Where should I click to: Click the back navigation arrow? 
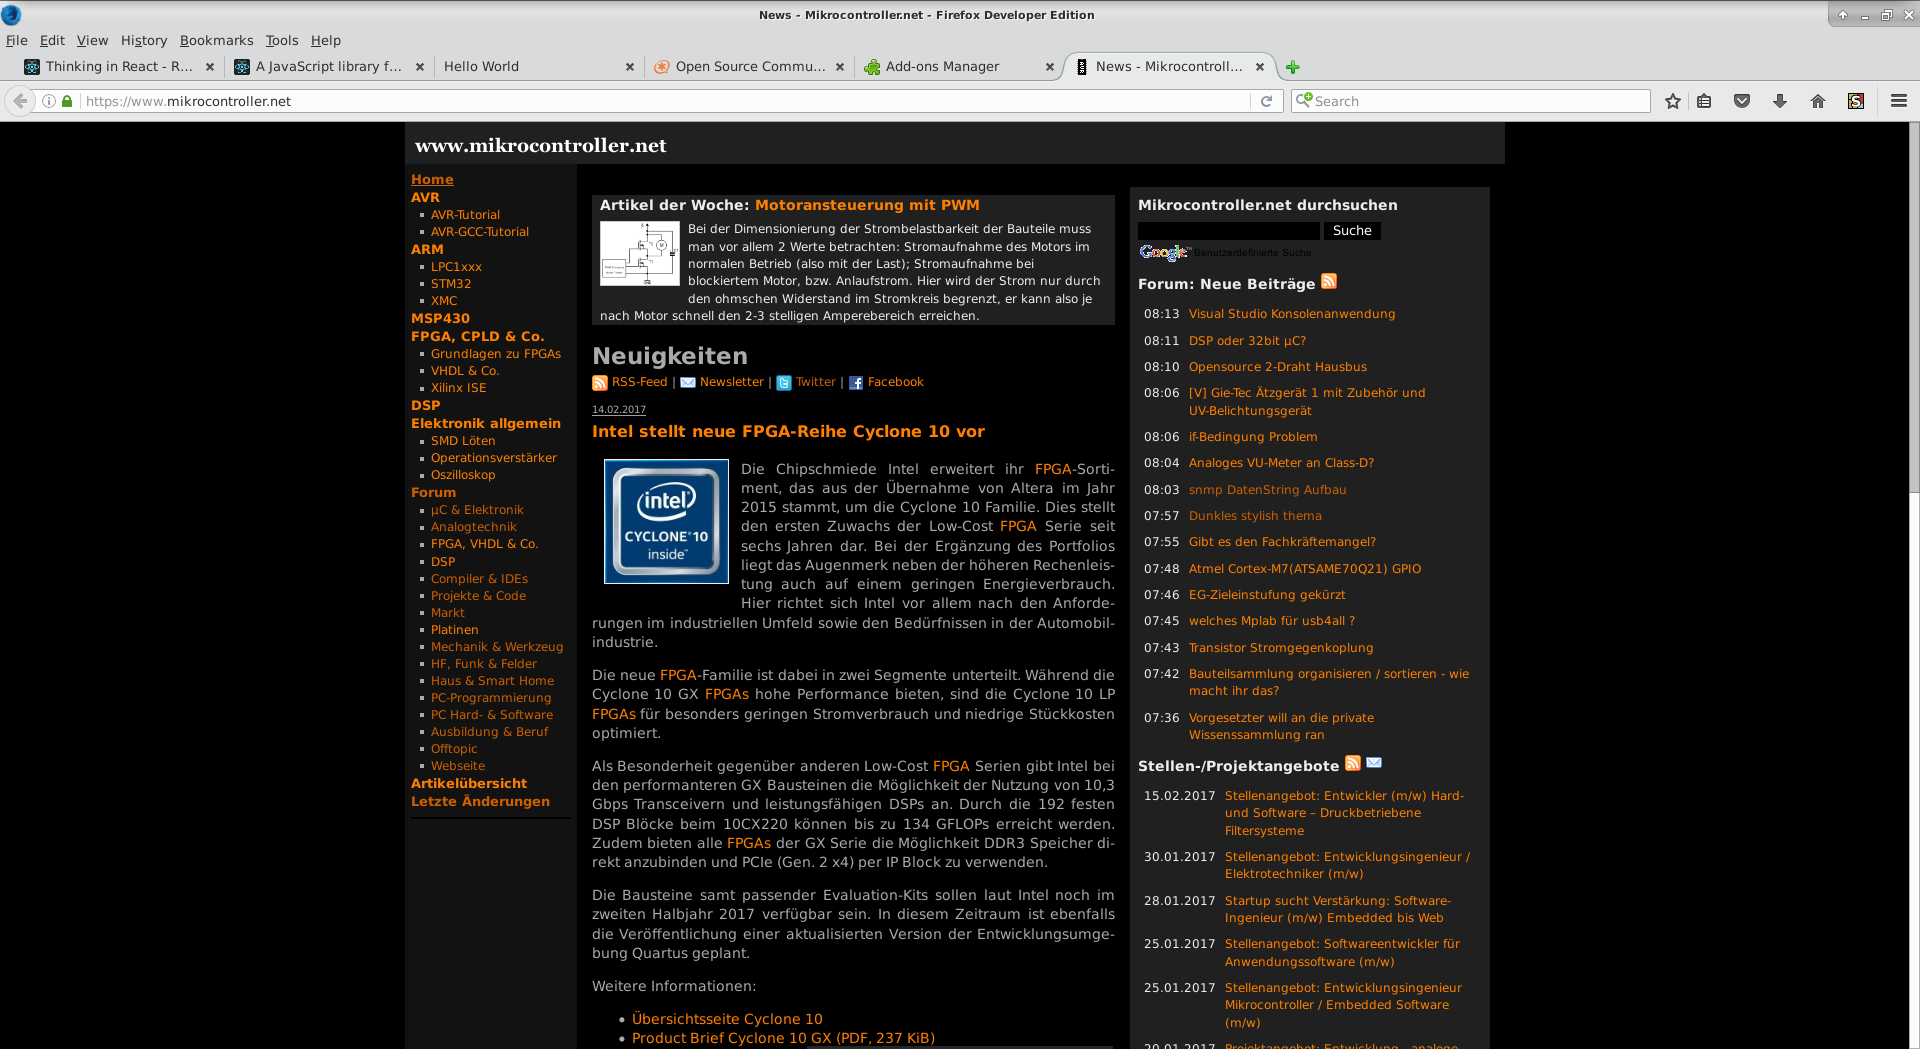coord(20,101)
